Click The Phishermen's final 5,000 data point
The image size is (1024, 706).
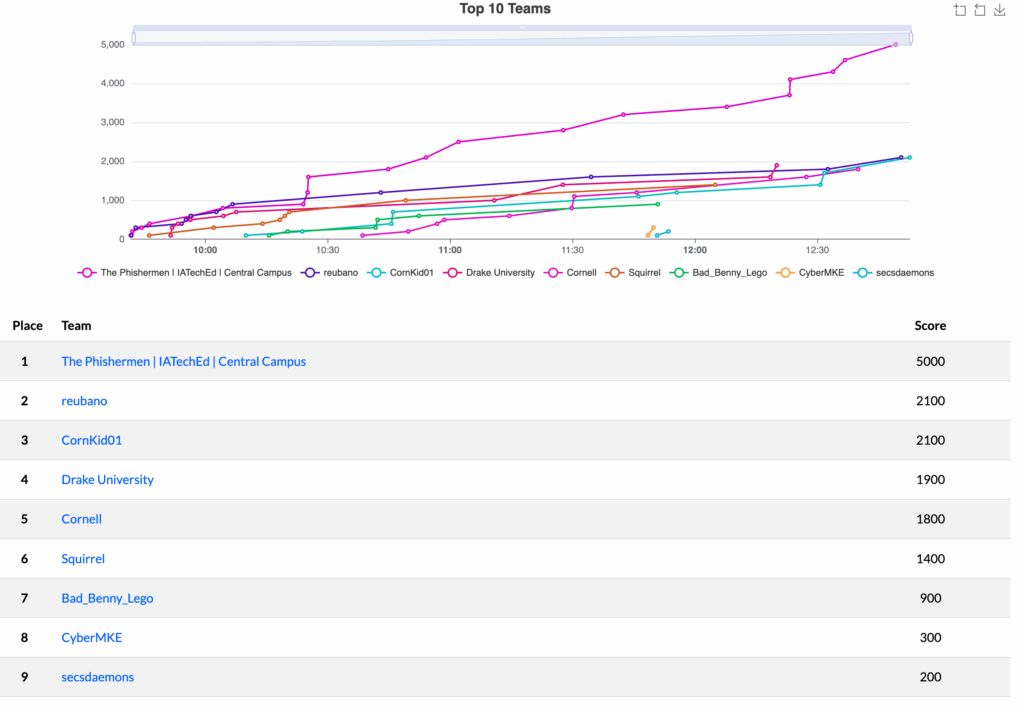895,44
